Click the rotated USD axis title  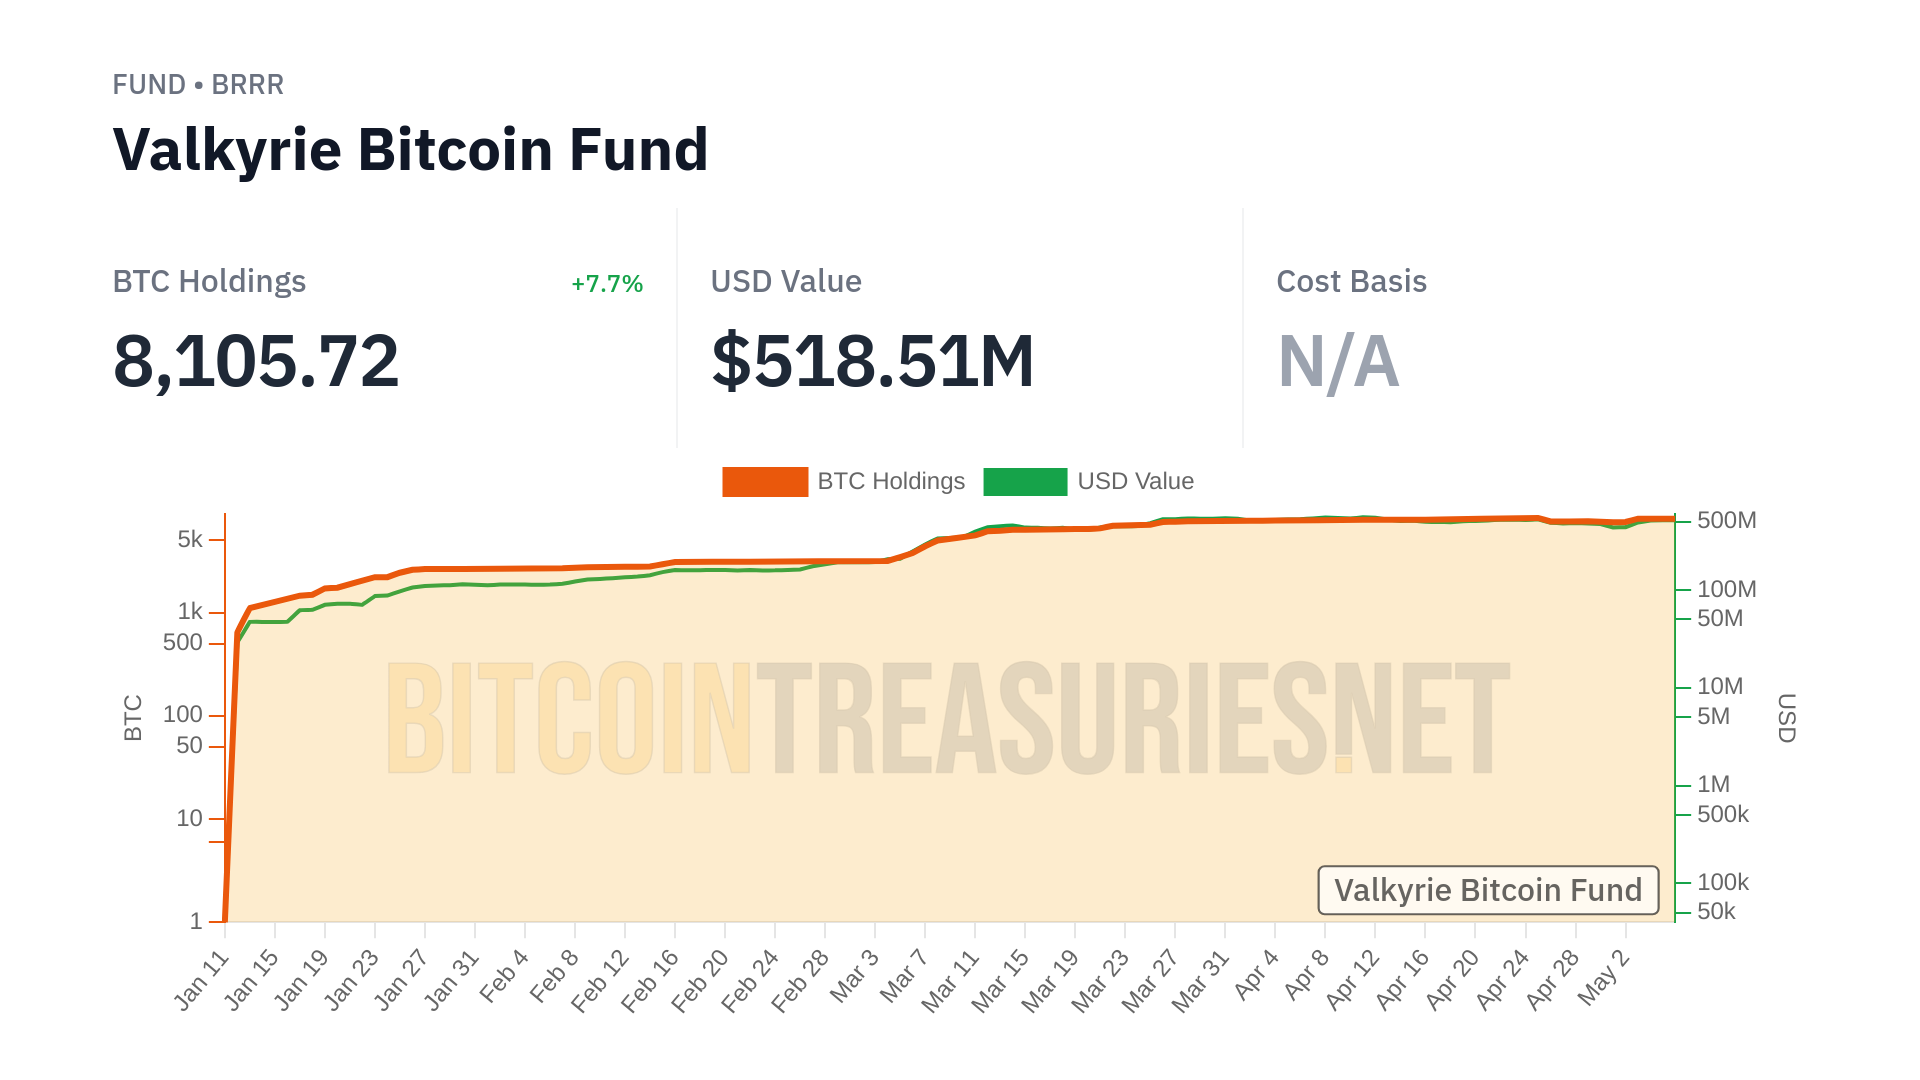[1786, 718]
